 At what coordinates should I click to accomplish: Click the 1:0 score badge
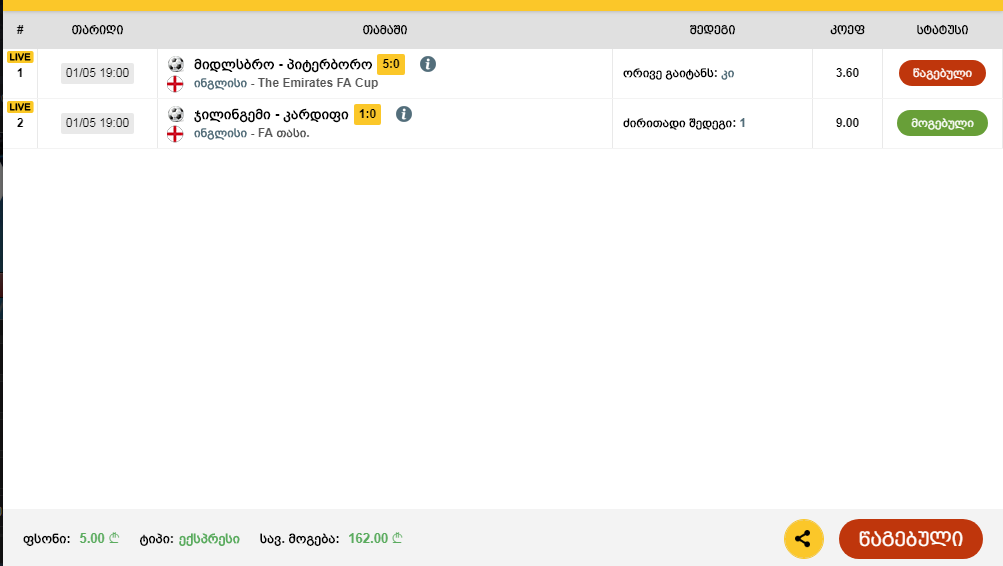pyautogui.click(x=367, y=114)
